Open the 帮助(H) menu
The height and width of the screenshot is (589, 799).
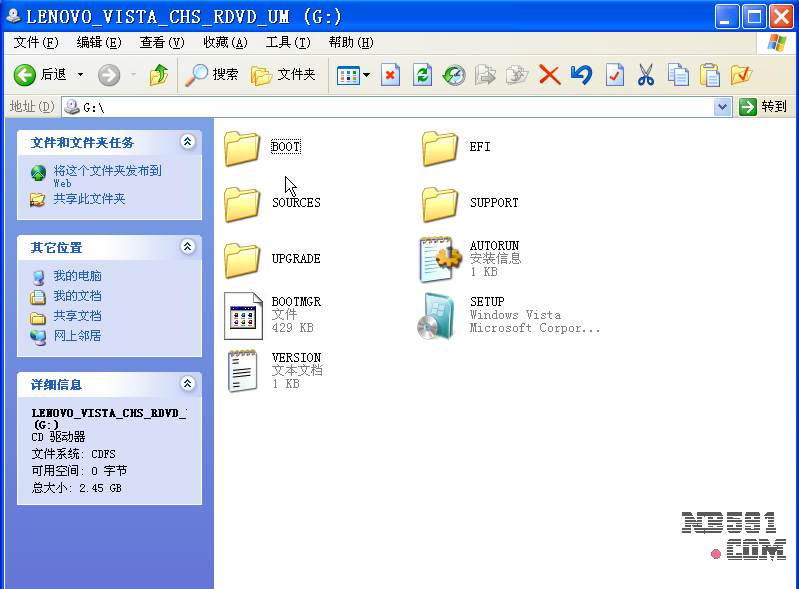[x=351, y=42]
